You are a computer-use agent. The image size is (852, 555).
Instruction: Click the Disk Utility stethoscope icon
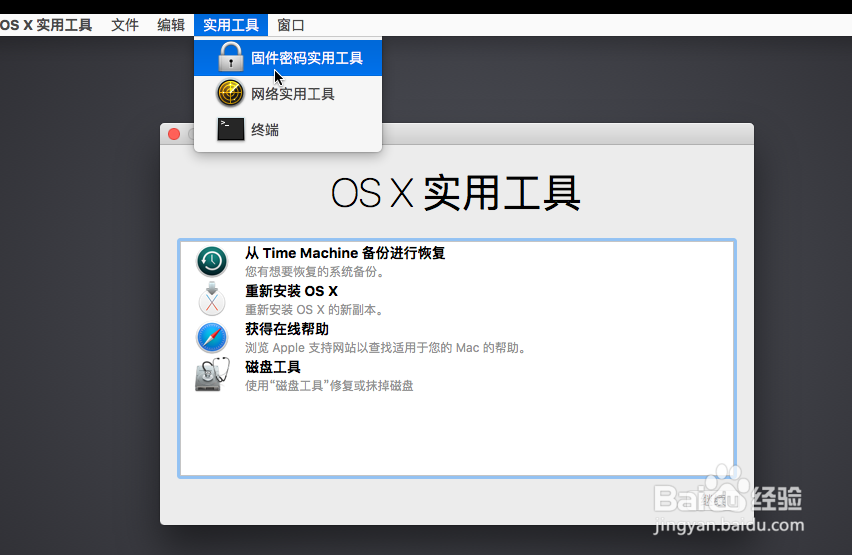pos(212,375)
